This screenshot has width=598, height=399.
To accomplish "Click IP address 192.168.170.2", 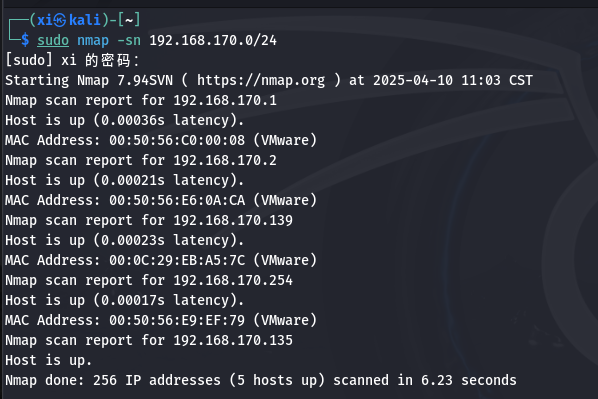I will click(225, 160).
